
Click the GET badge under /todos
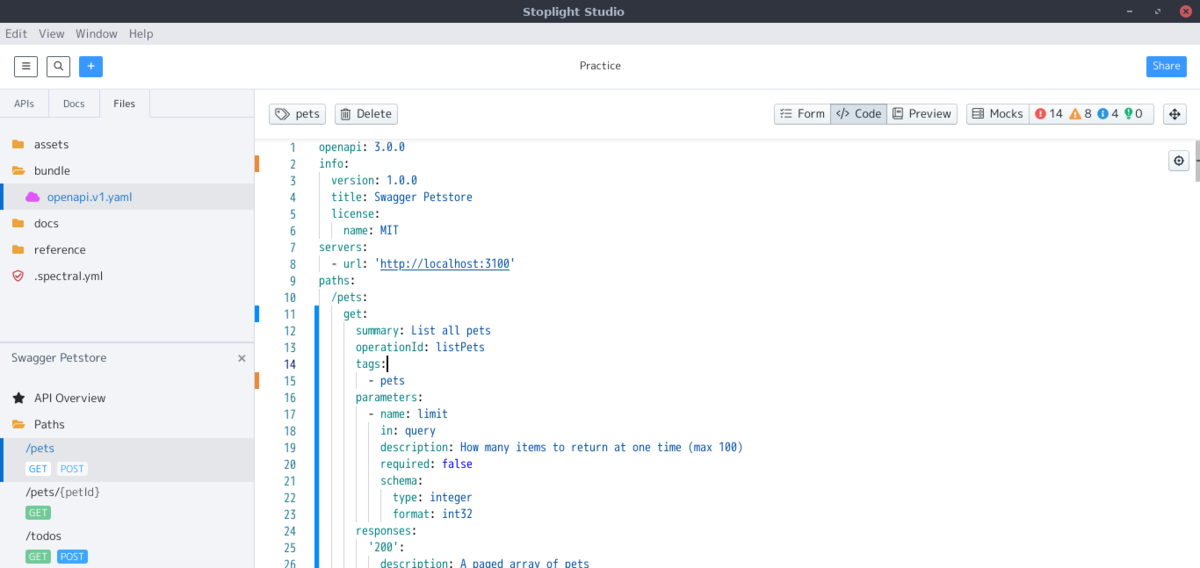click(x=38, y=557)
